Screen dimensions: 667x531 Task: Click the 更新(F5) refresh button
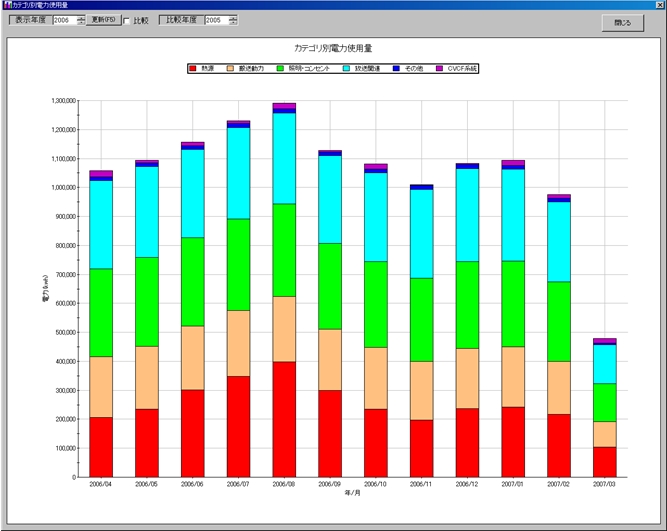tap(103, 20)
